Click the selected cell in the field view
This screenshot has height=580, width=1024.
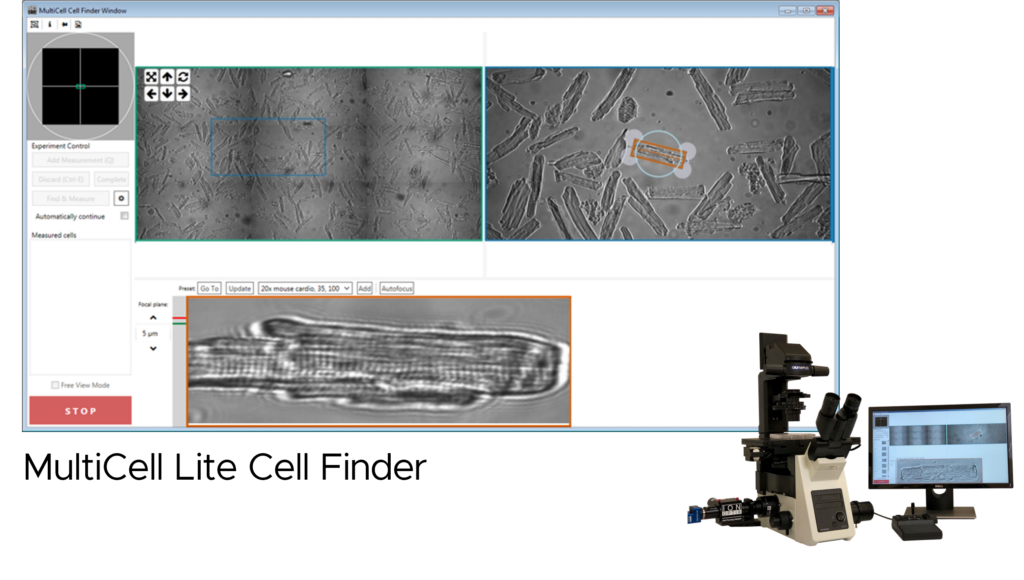pos(659,154)
